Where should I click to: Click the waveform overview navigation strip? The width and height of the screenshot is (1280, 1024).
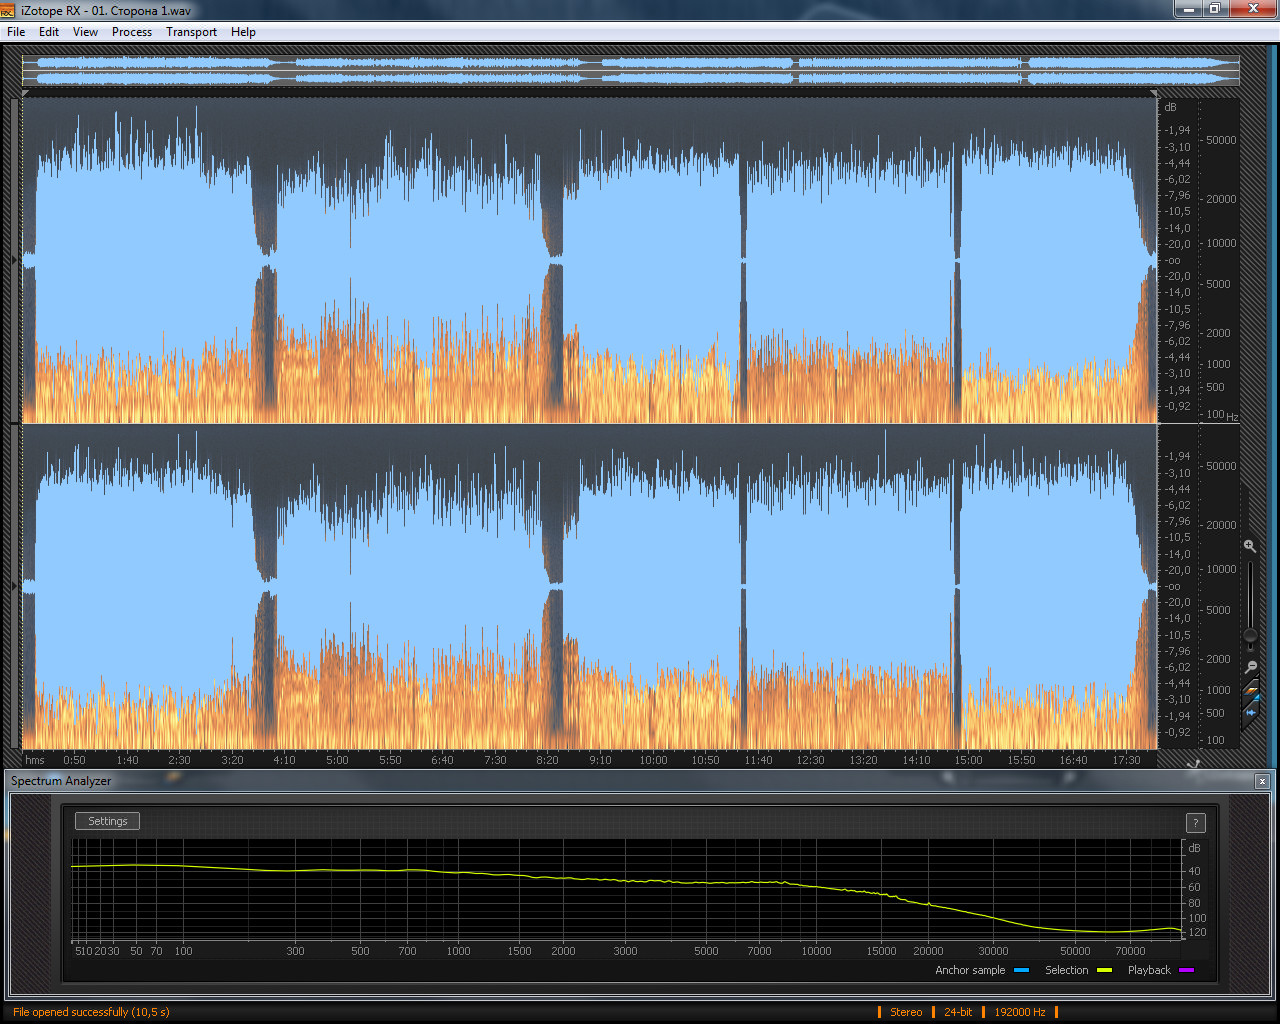[631, 70]
